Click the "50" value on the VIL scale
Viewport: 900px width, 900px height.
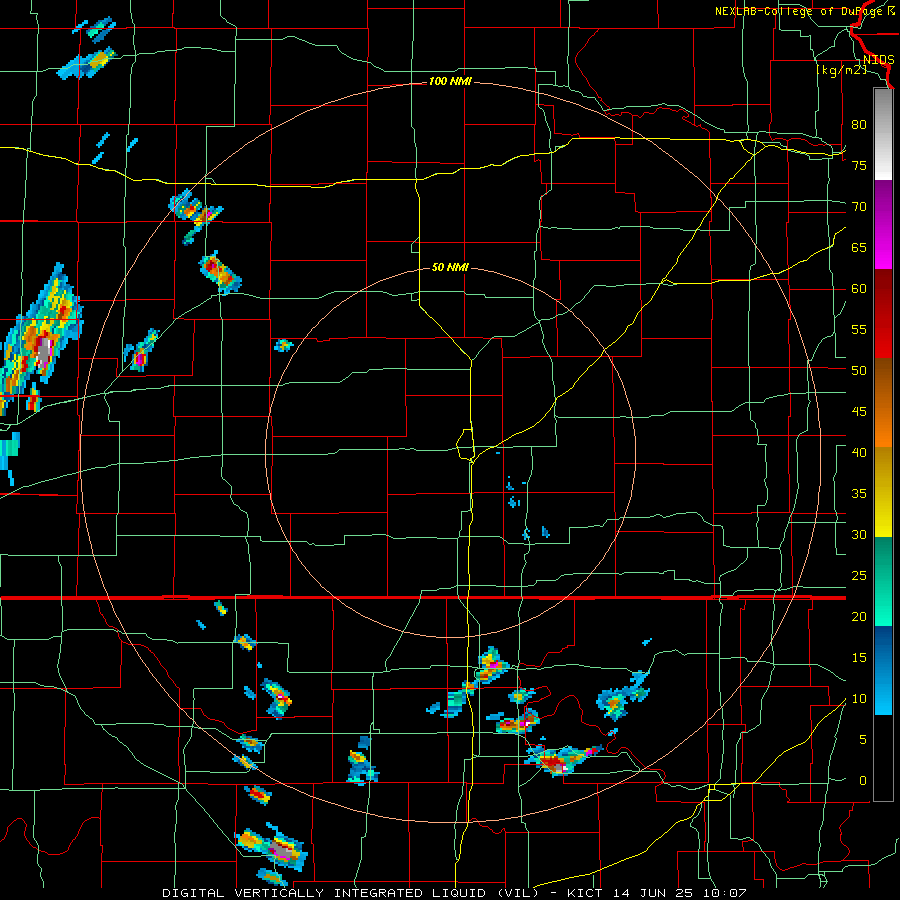pyautogui.click(x=859, y=371)
